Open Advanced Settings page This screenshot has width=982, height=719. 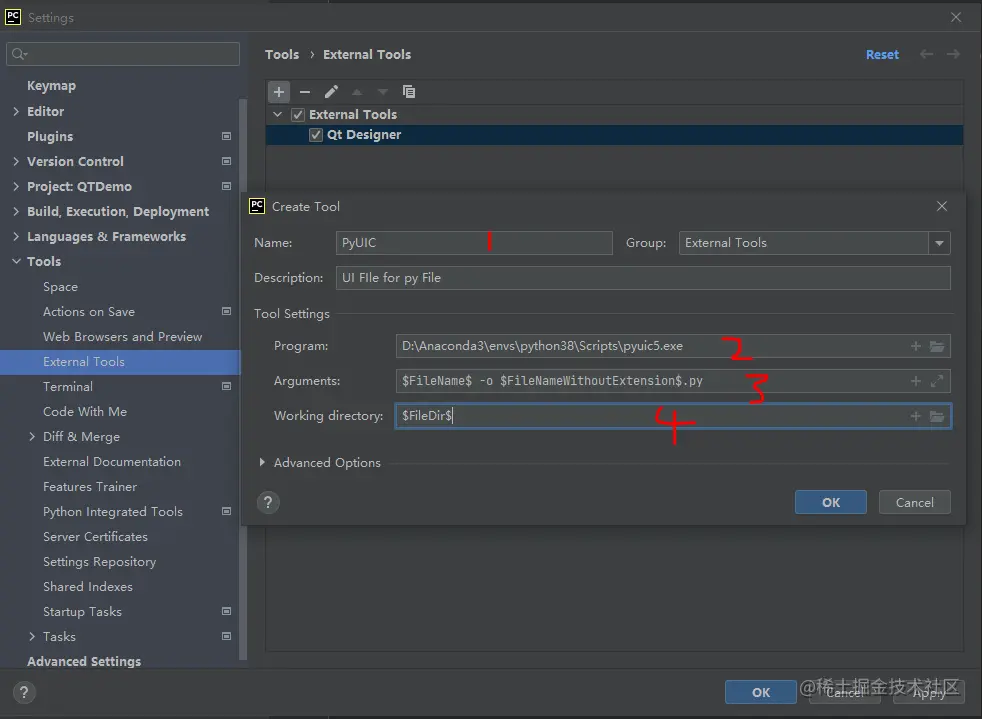coord(84,661)
